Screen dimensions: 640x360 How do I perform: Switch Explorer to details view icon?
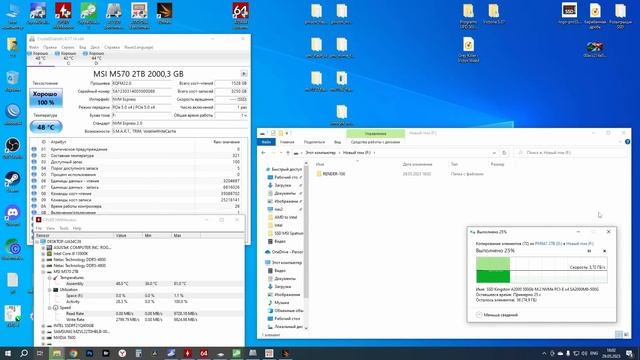coord(619,335)
